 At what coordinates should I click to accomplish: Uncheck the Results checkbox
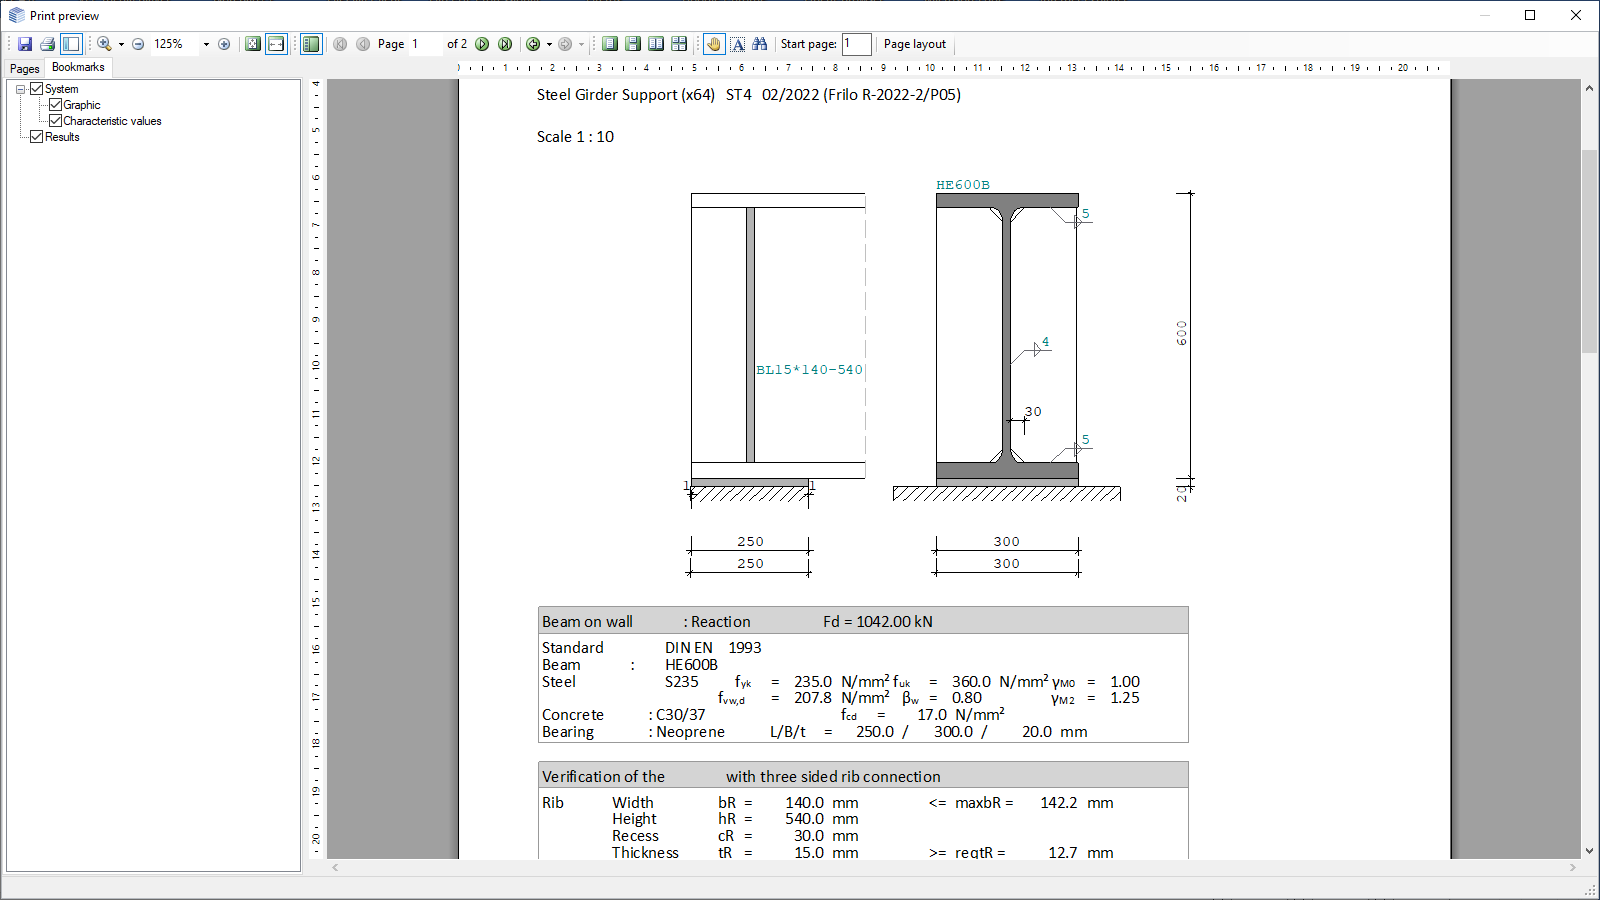tap(37, 137)
